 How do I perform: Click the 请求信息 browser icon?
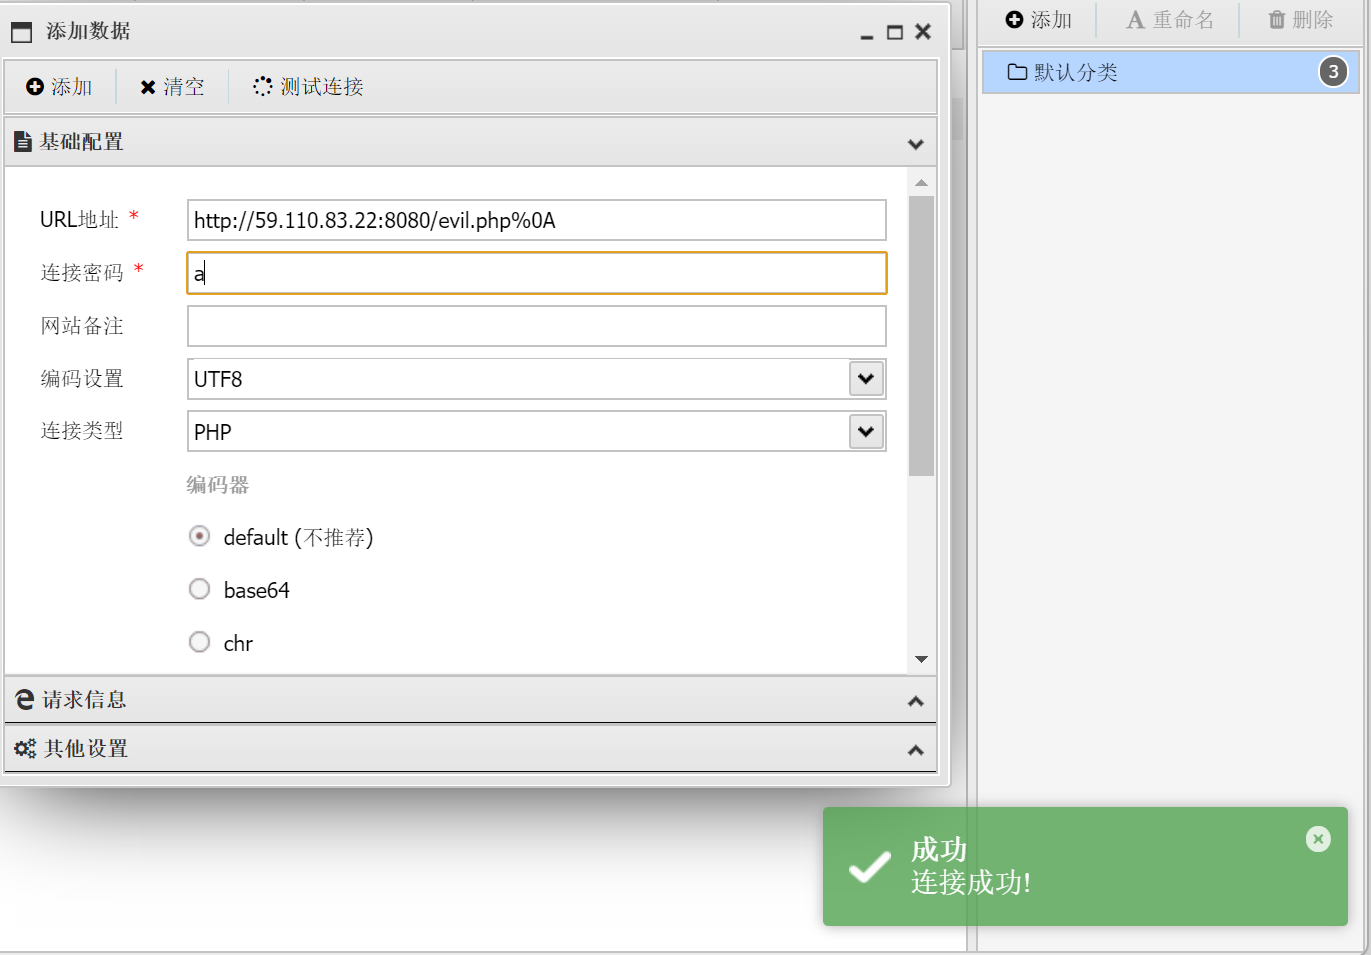point(25,700)
